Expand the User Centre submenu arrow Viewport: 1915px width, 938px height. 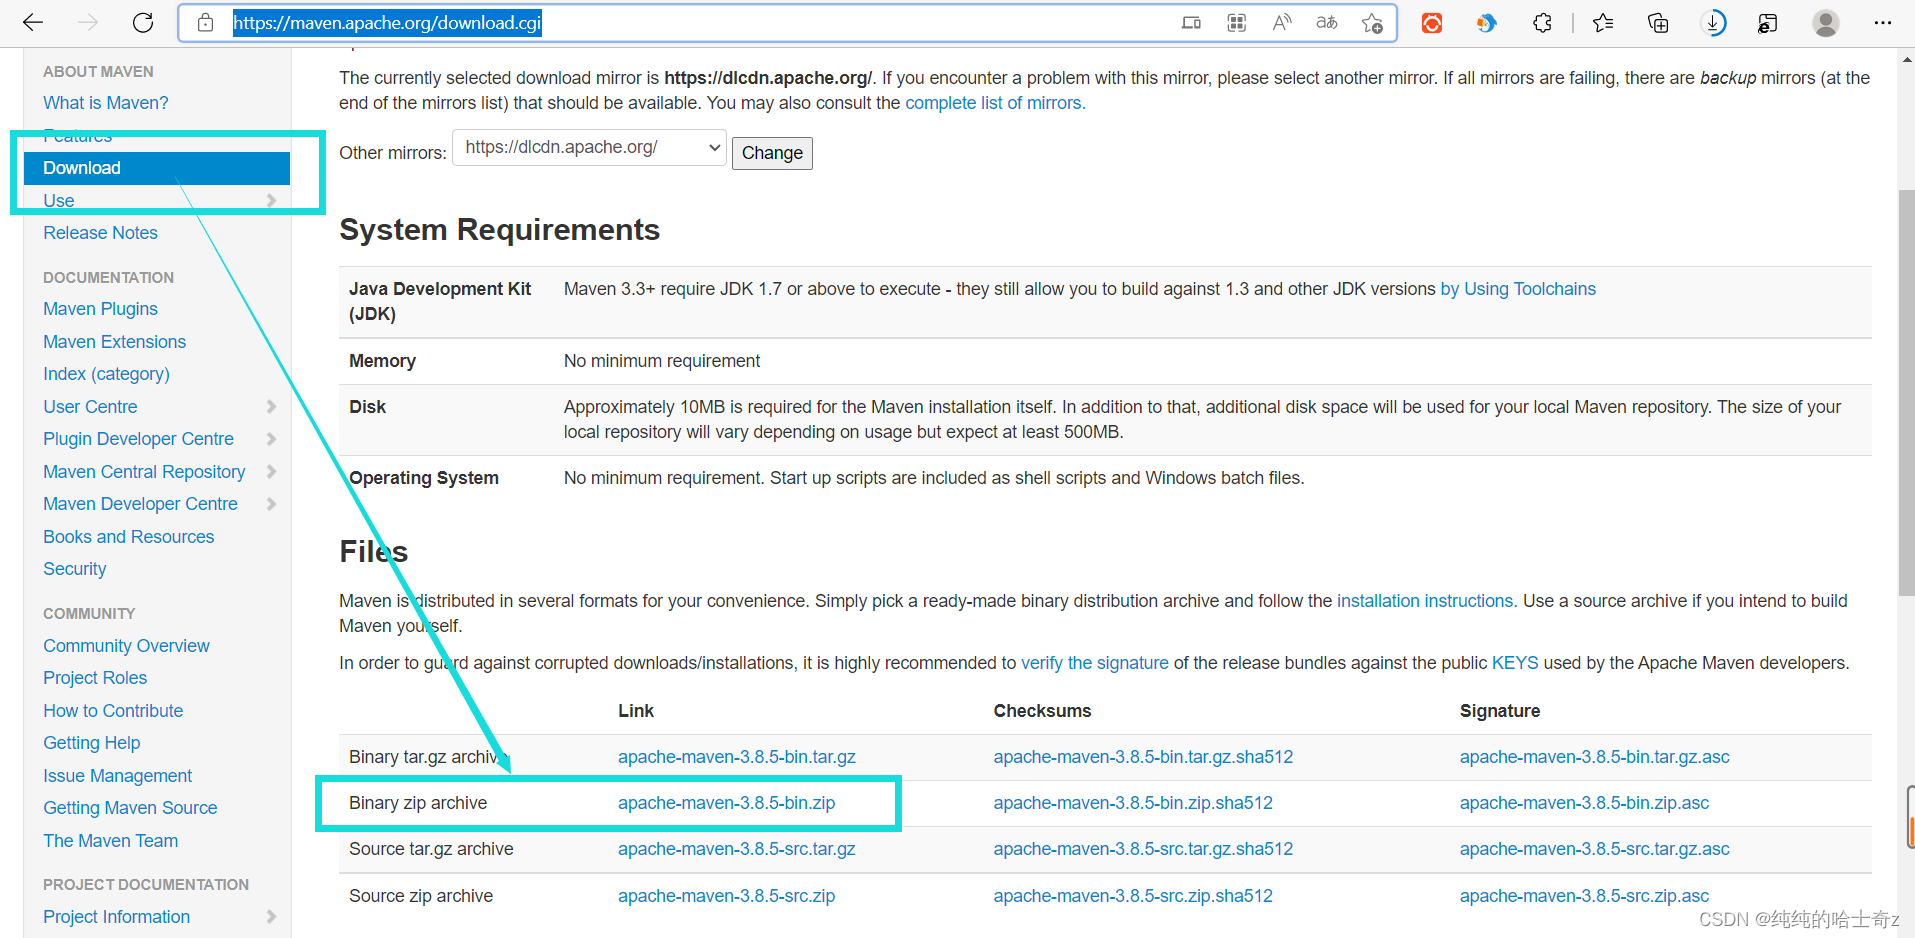point(271,407)
